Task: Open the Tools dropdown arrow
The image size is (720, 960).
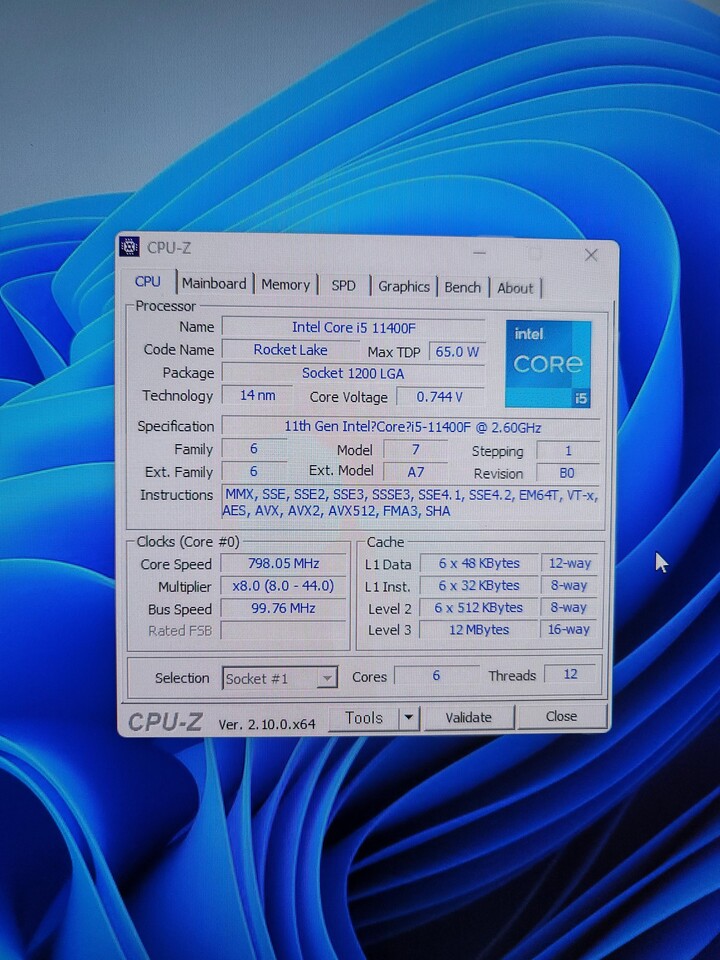Action: 408,718
